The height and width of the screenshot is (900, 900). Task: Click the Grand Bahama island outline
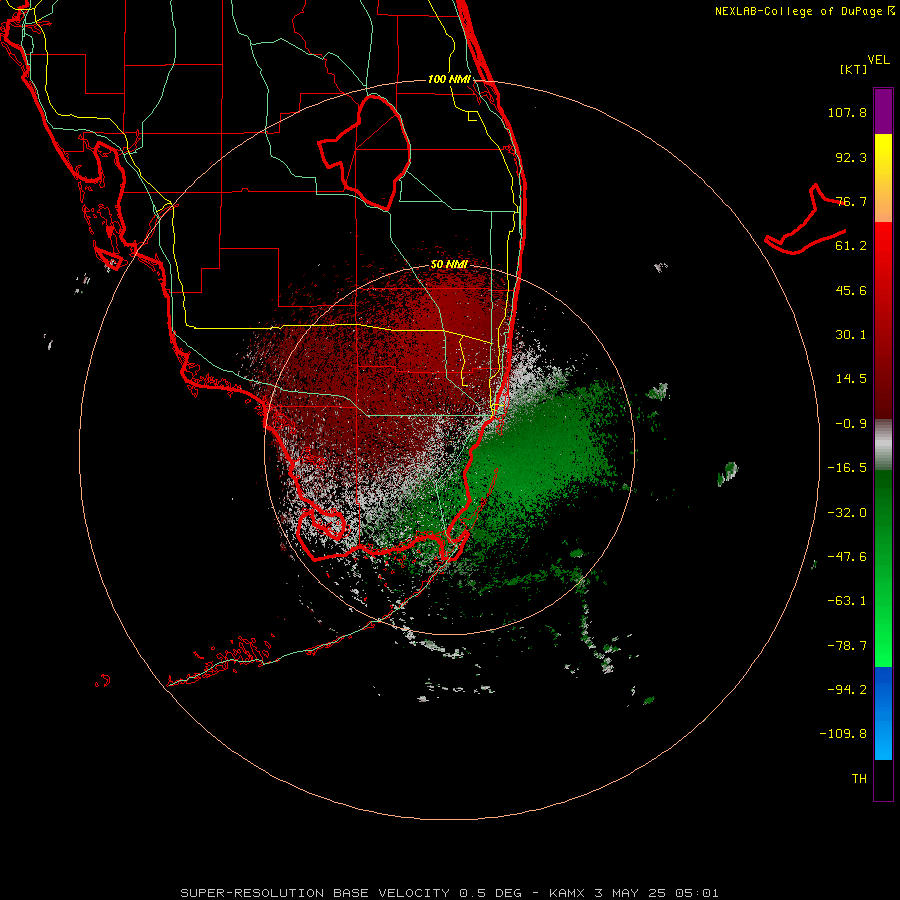click(805, 220)
